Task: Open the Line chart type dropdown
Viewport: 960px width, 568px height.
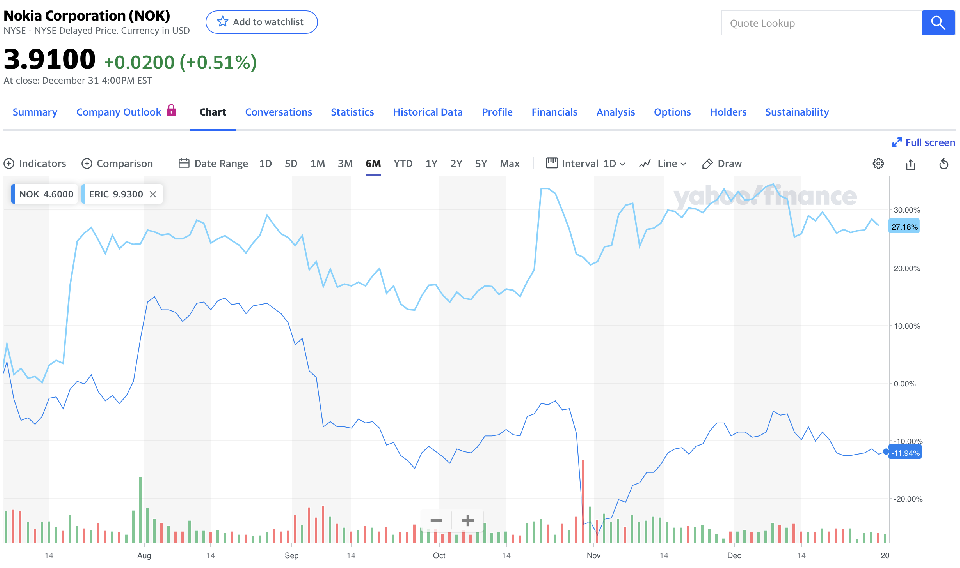Action: [663, 164]
